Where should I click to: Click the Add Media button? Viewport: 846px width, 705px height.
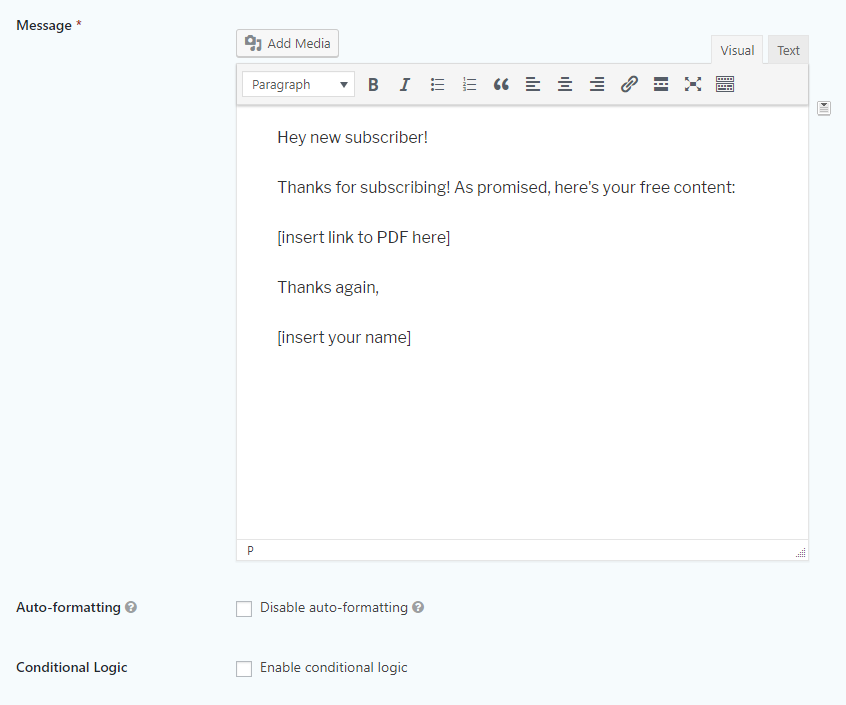[x=288, y=43]
